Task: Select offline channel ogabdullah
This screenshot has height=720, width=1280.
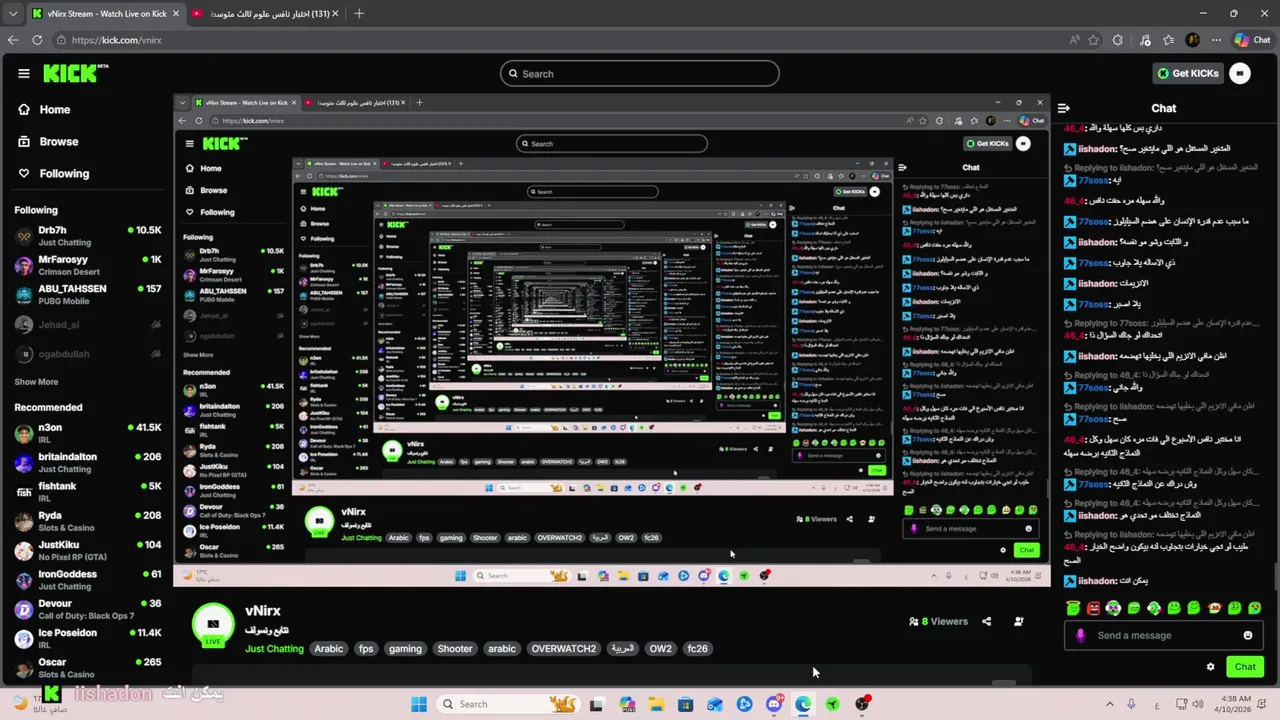Action: pos(87,354)
